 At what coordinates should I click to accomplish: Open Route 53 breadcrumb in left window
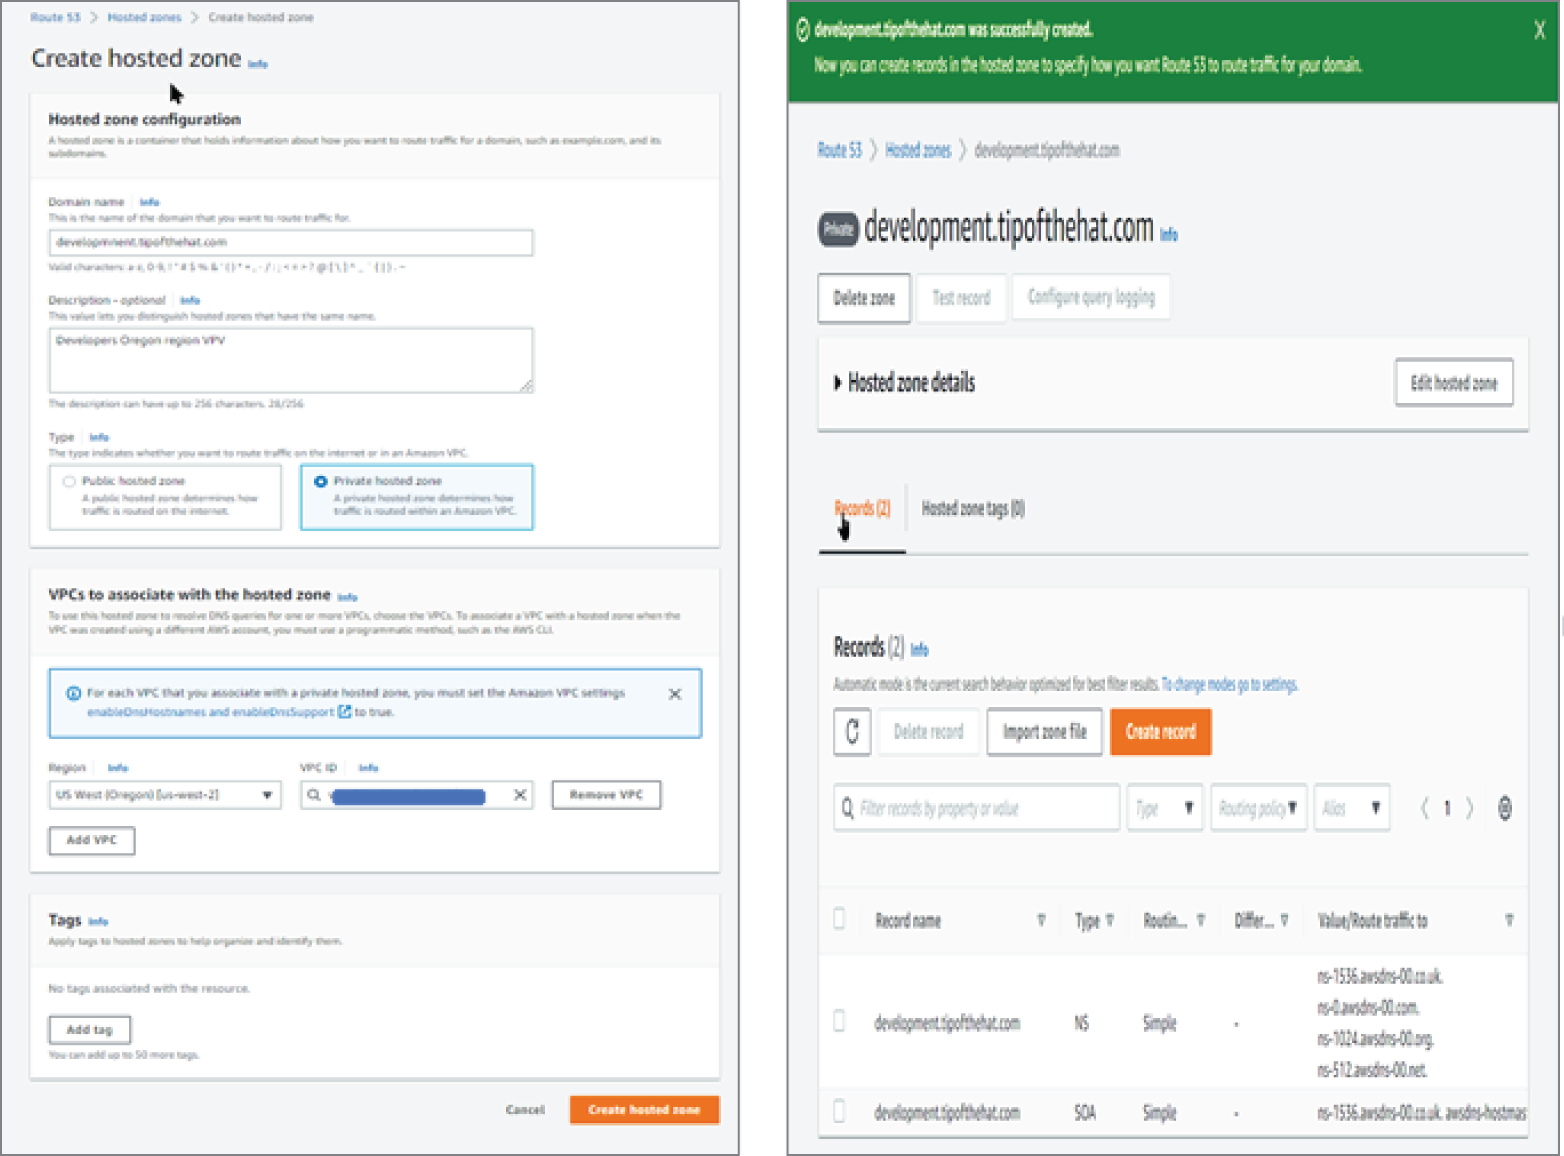click(x=55, y=17)
